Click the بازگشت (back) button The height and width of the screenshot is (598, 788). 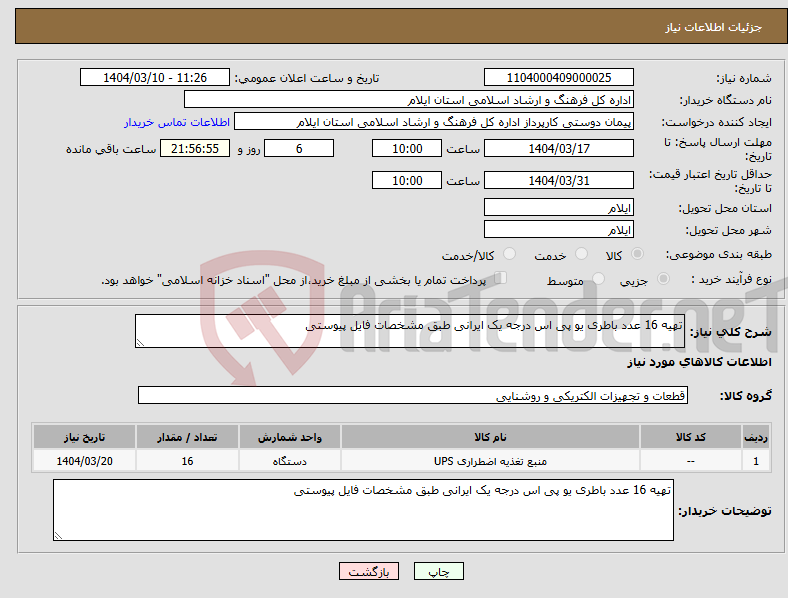pos(369,571)
